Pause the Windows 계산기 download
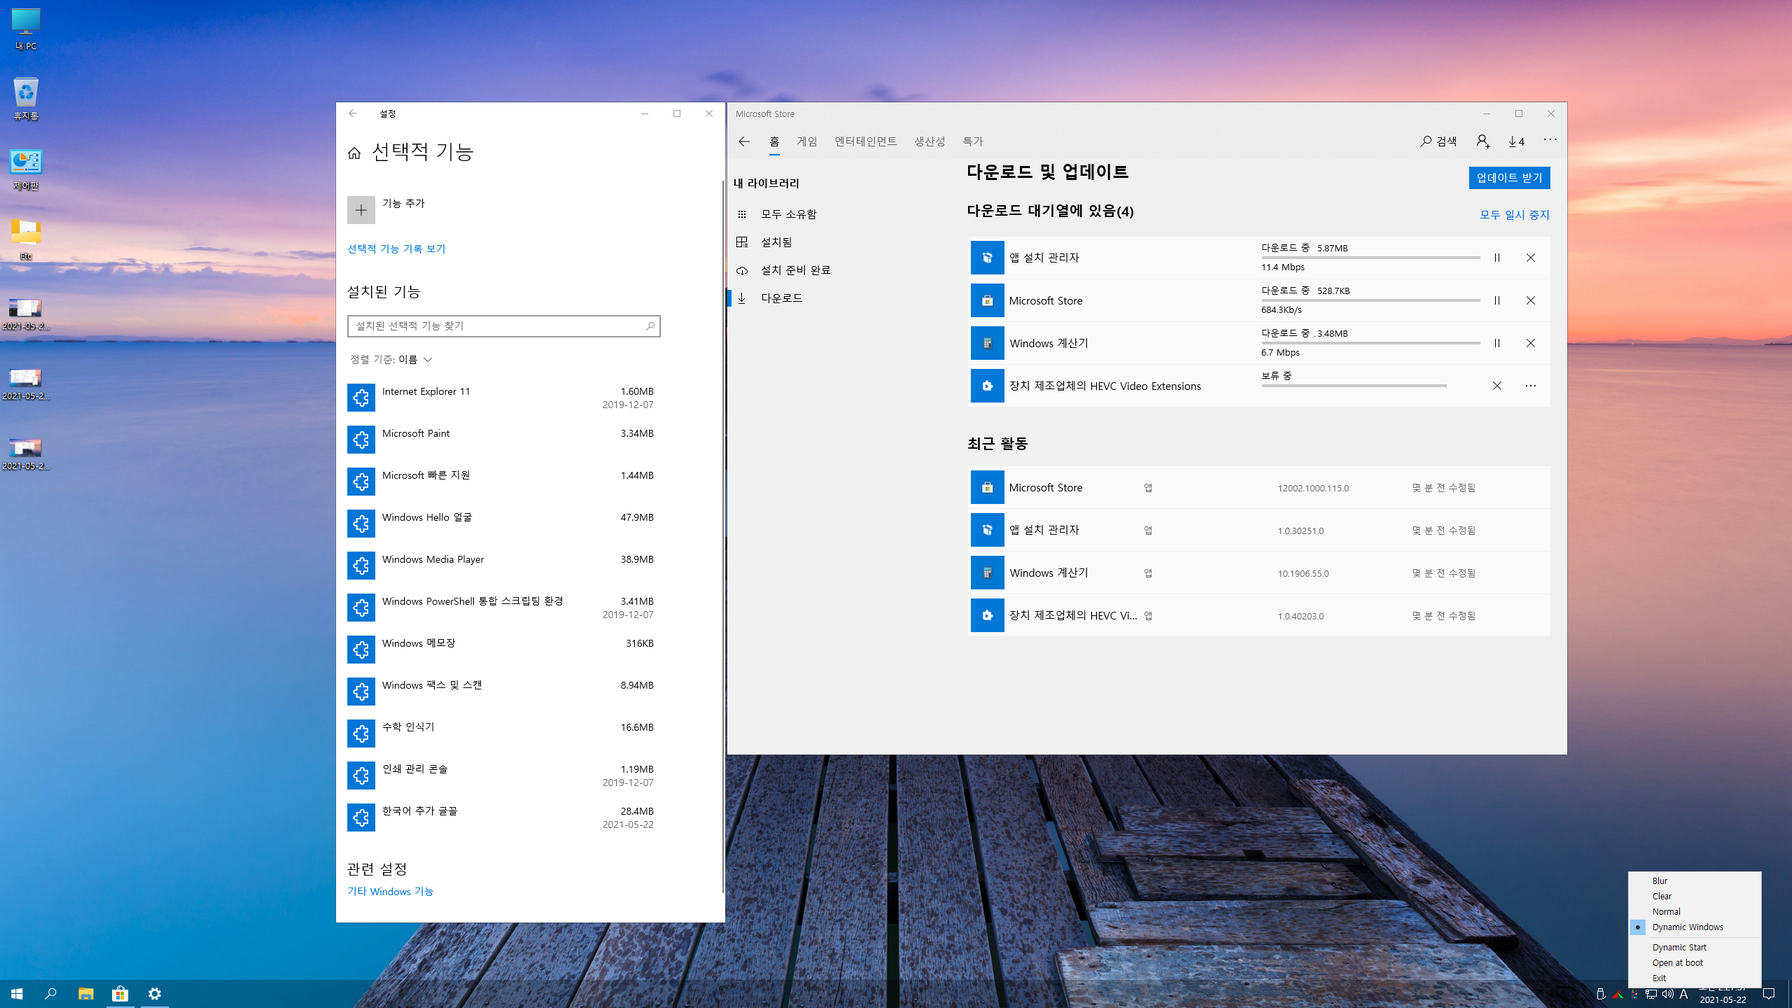The width and height of the screenshot is (1792, 1008). click(x=1497, y=343)
